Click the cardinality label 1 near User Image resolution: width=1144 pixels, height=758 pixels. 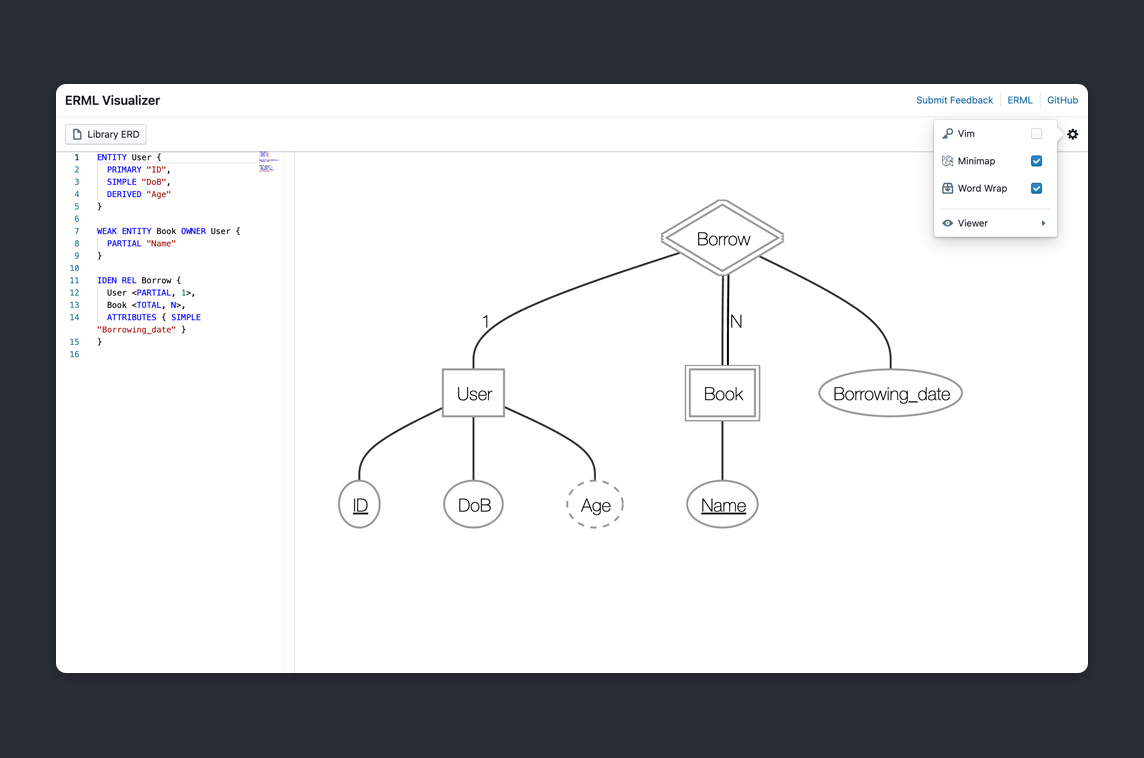point(486,321)
